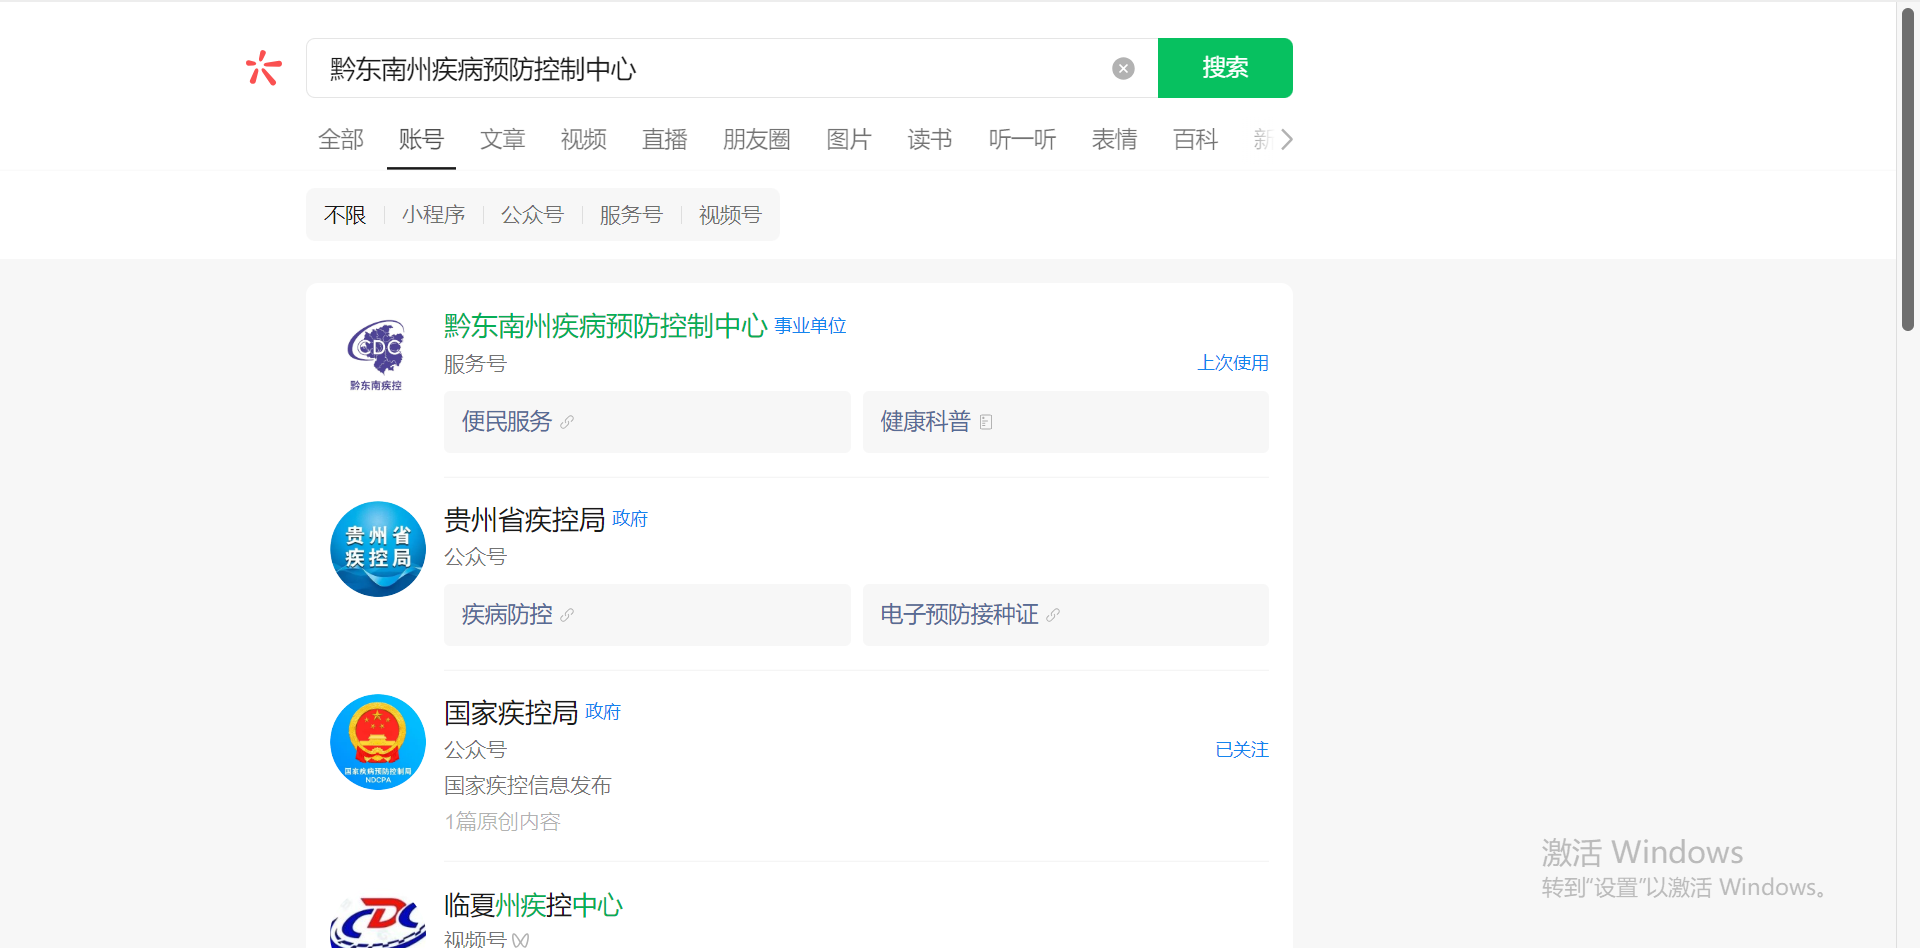Image resolution: width=1920 pixels, height=948 pixels.
Task: Open the 临夏州疾控中心 CDC avatar
Action: pyautogui.click(x=378, y=920)
